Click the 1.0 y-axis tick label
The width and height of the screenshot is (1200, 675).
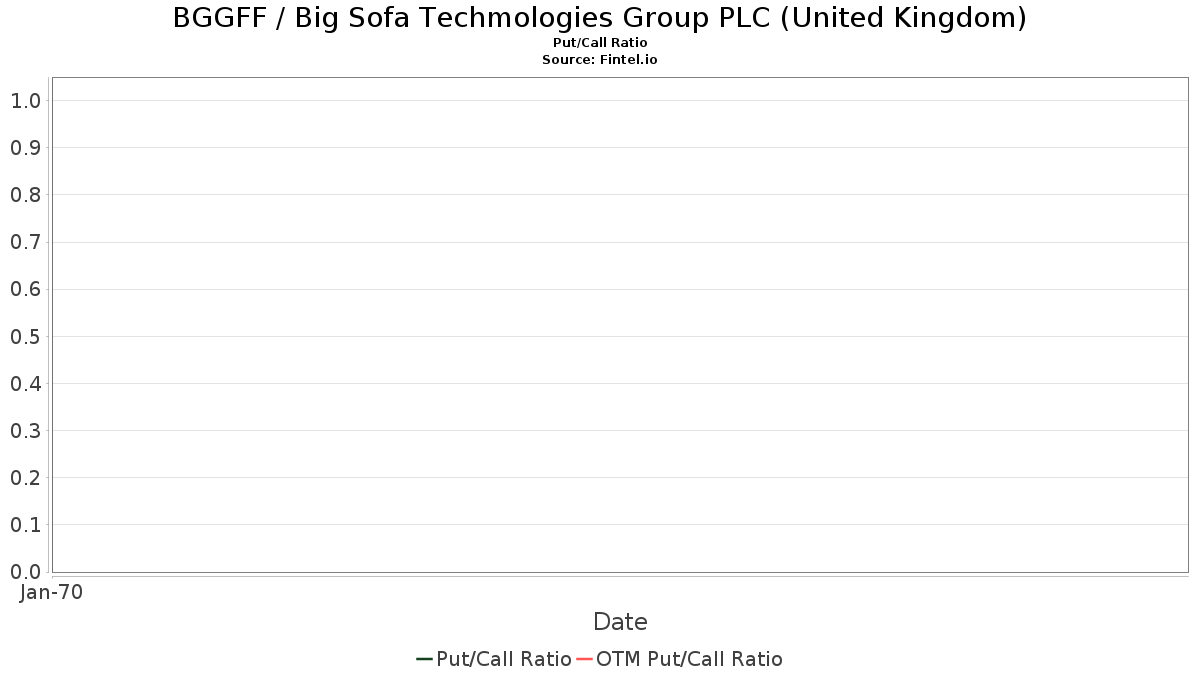(x=25, y=101)
